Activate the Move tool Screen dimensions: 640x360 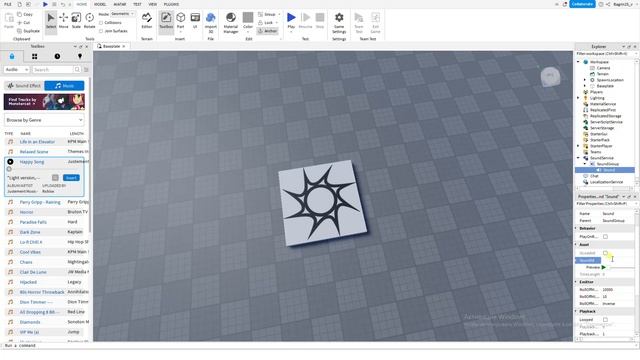(x=63, y=20)
